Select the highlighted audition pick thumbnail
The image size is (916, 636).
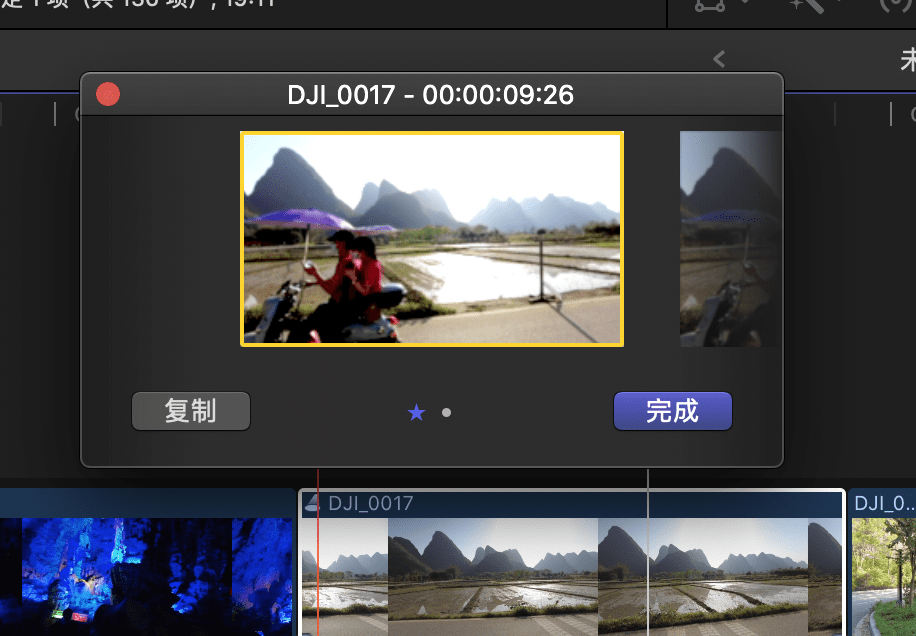pyautogui.click(x=432, y=239)
